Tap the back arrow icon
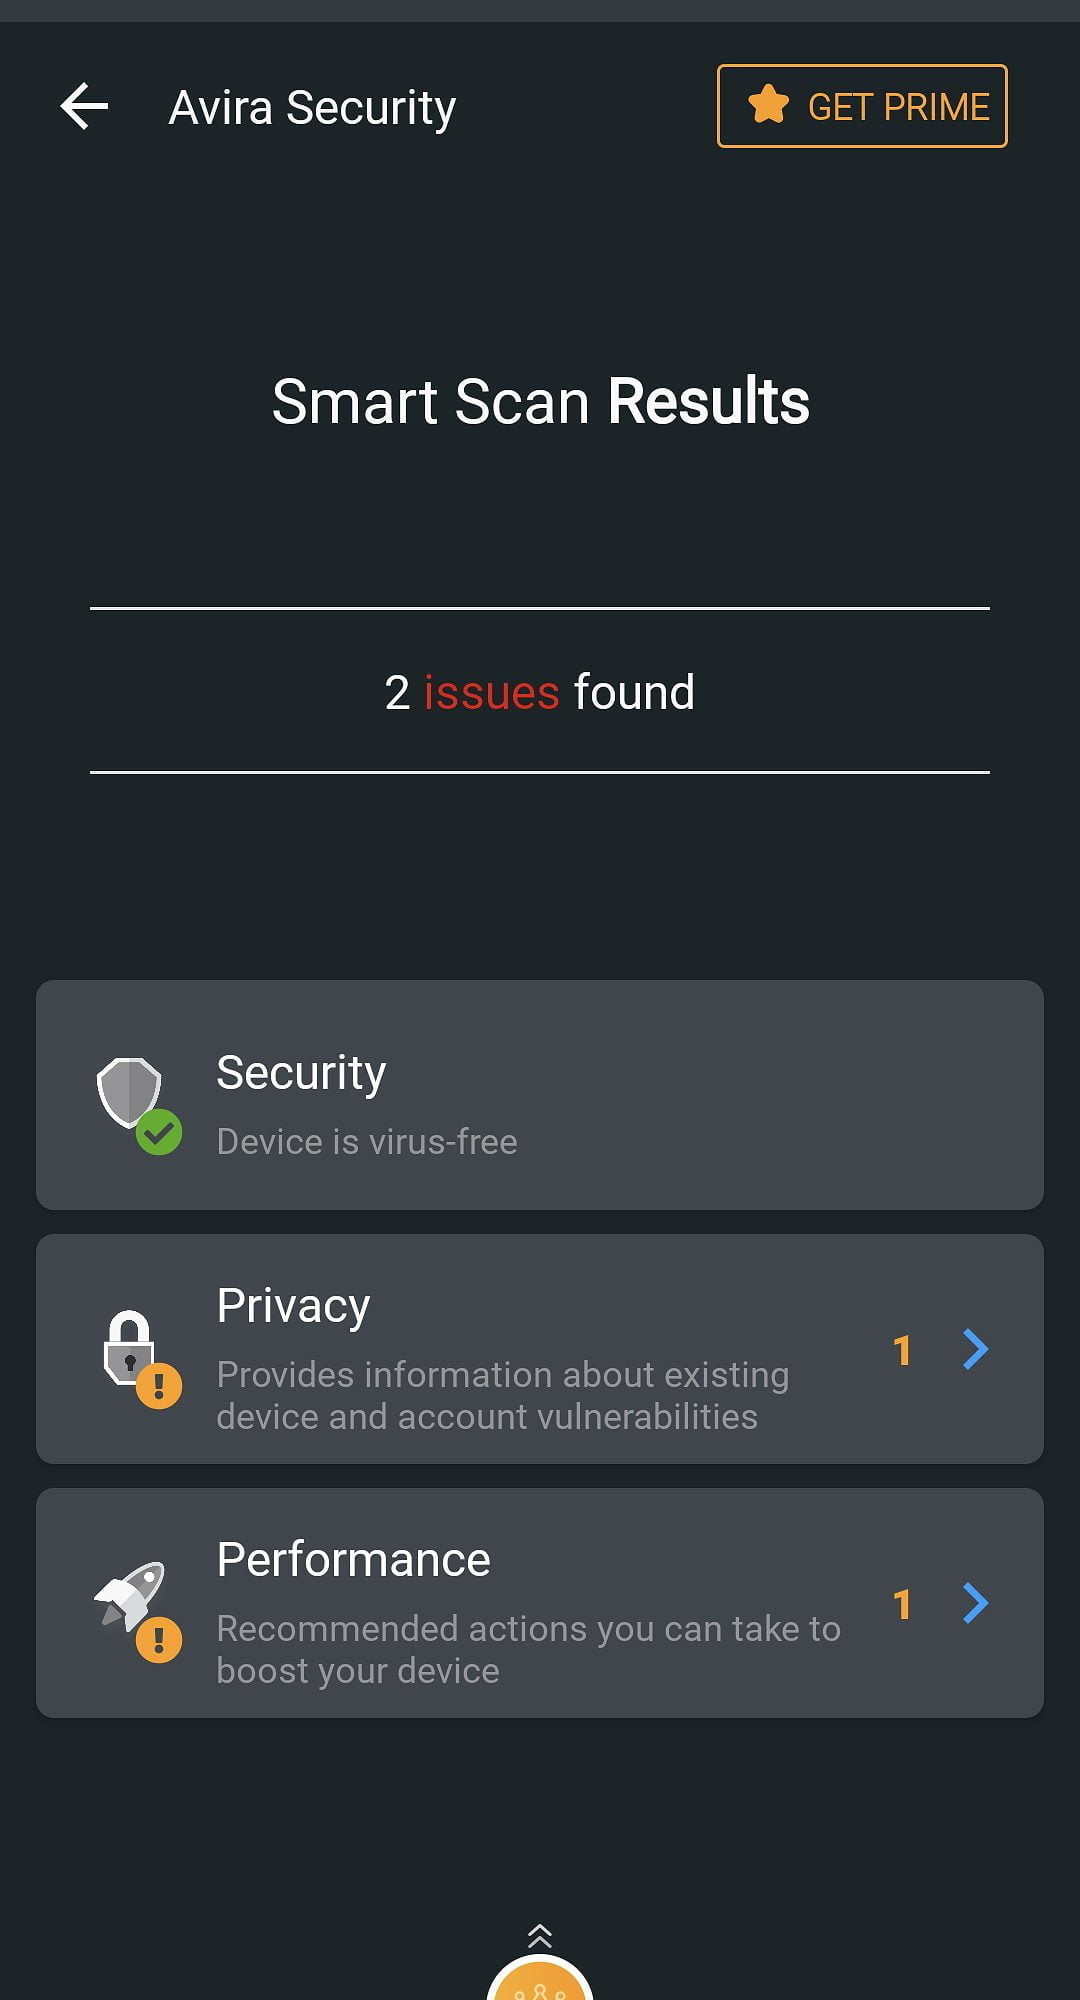The image size is (1080, 2000). click(84, 107)
